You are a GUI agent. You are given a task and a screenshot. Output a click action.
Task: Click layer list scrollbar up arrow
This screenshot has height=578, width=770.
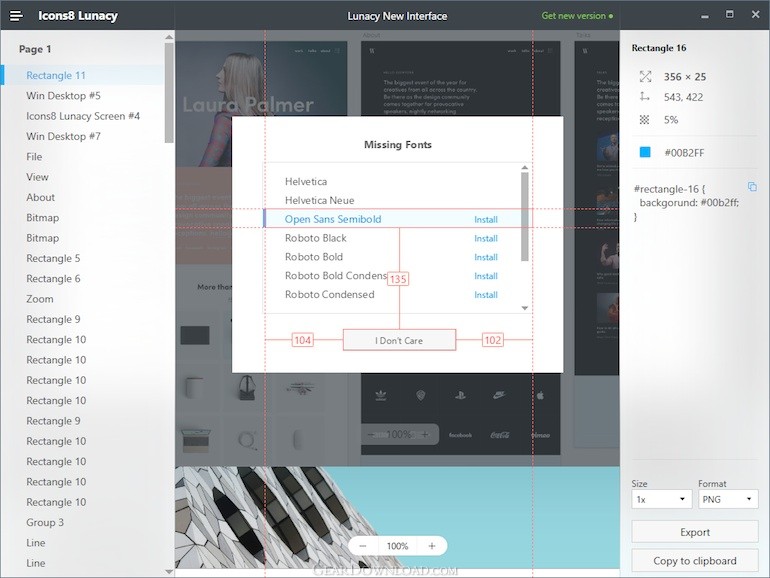(169, 37)
